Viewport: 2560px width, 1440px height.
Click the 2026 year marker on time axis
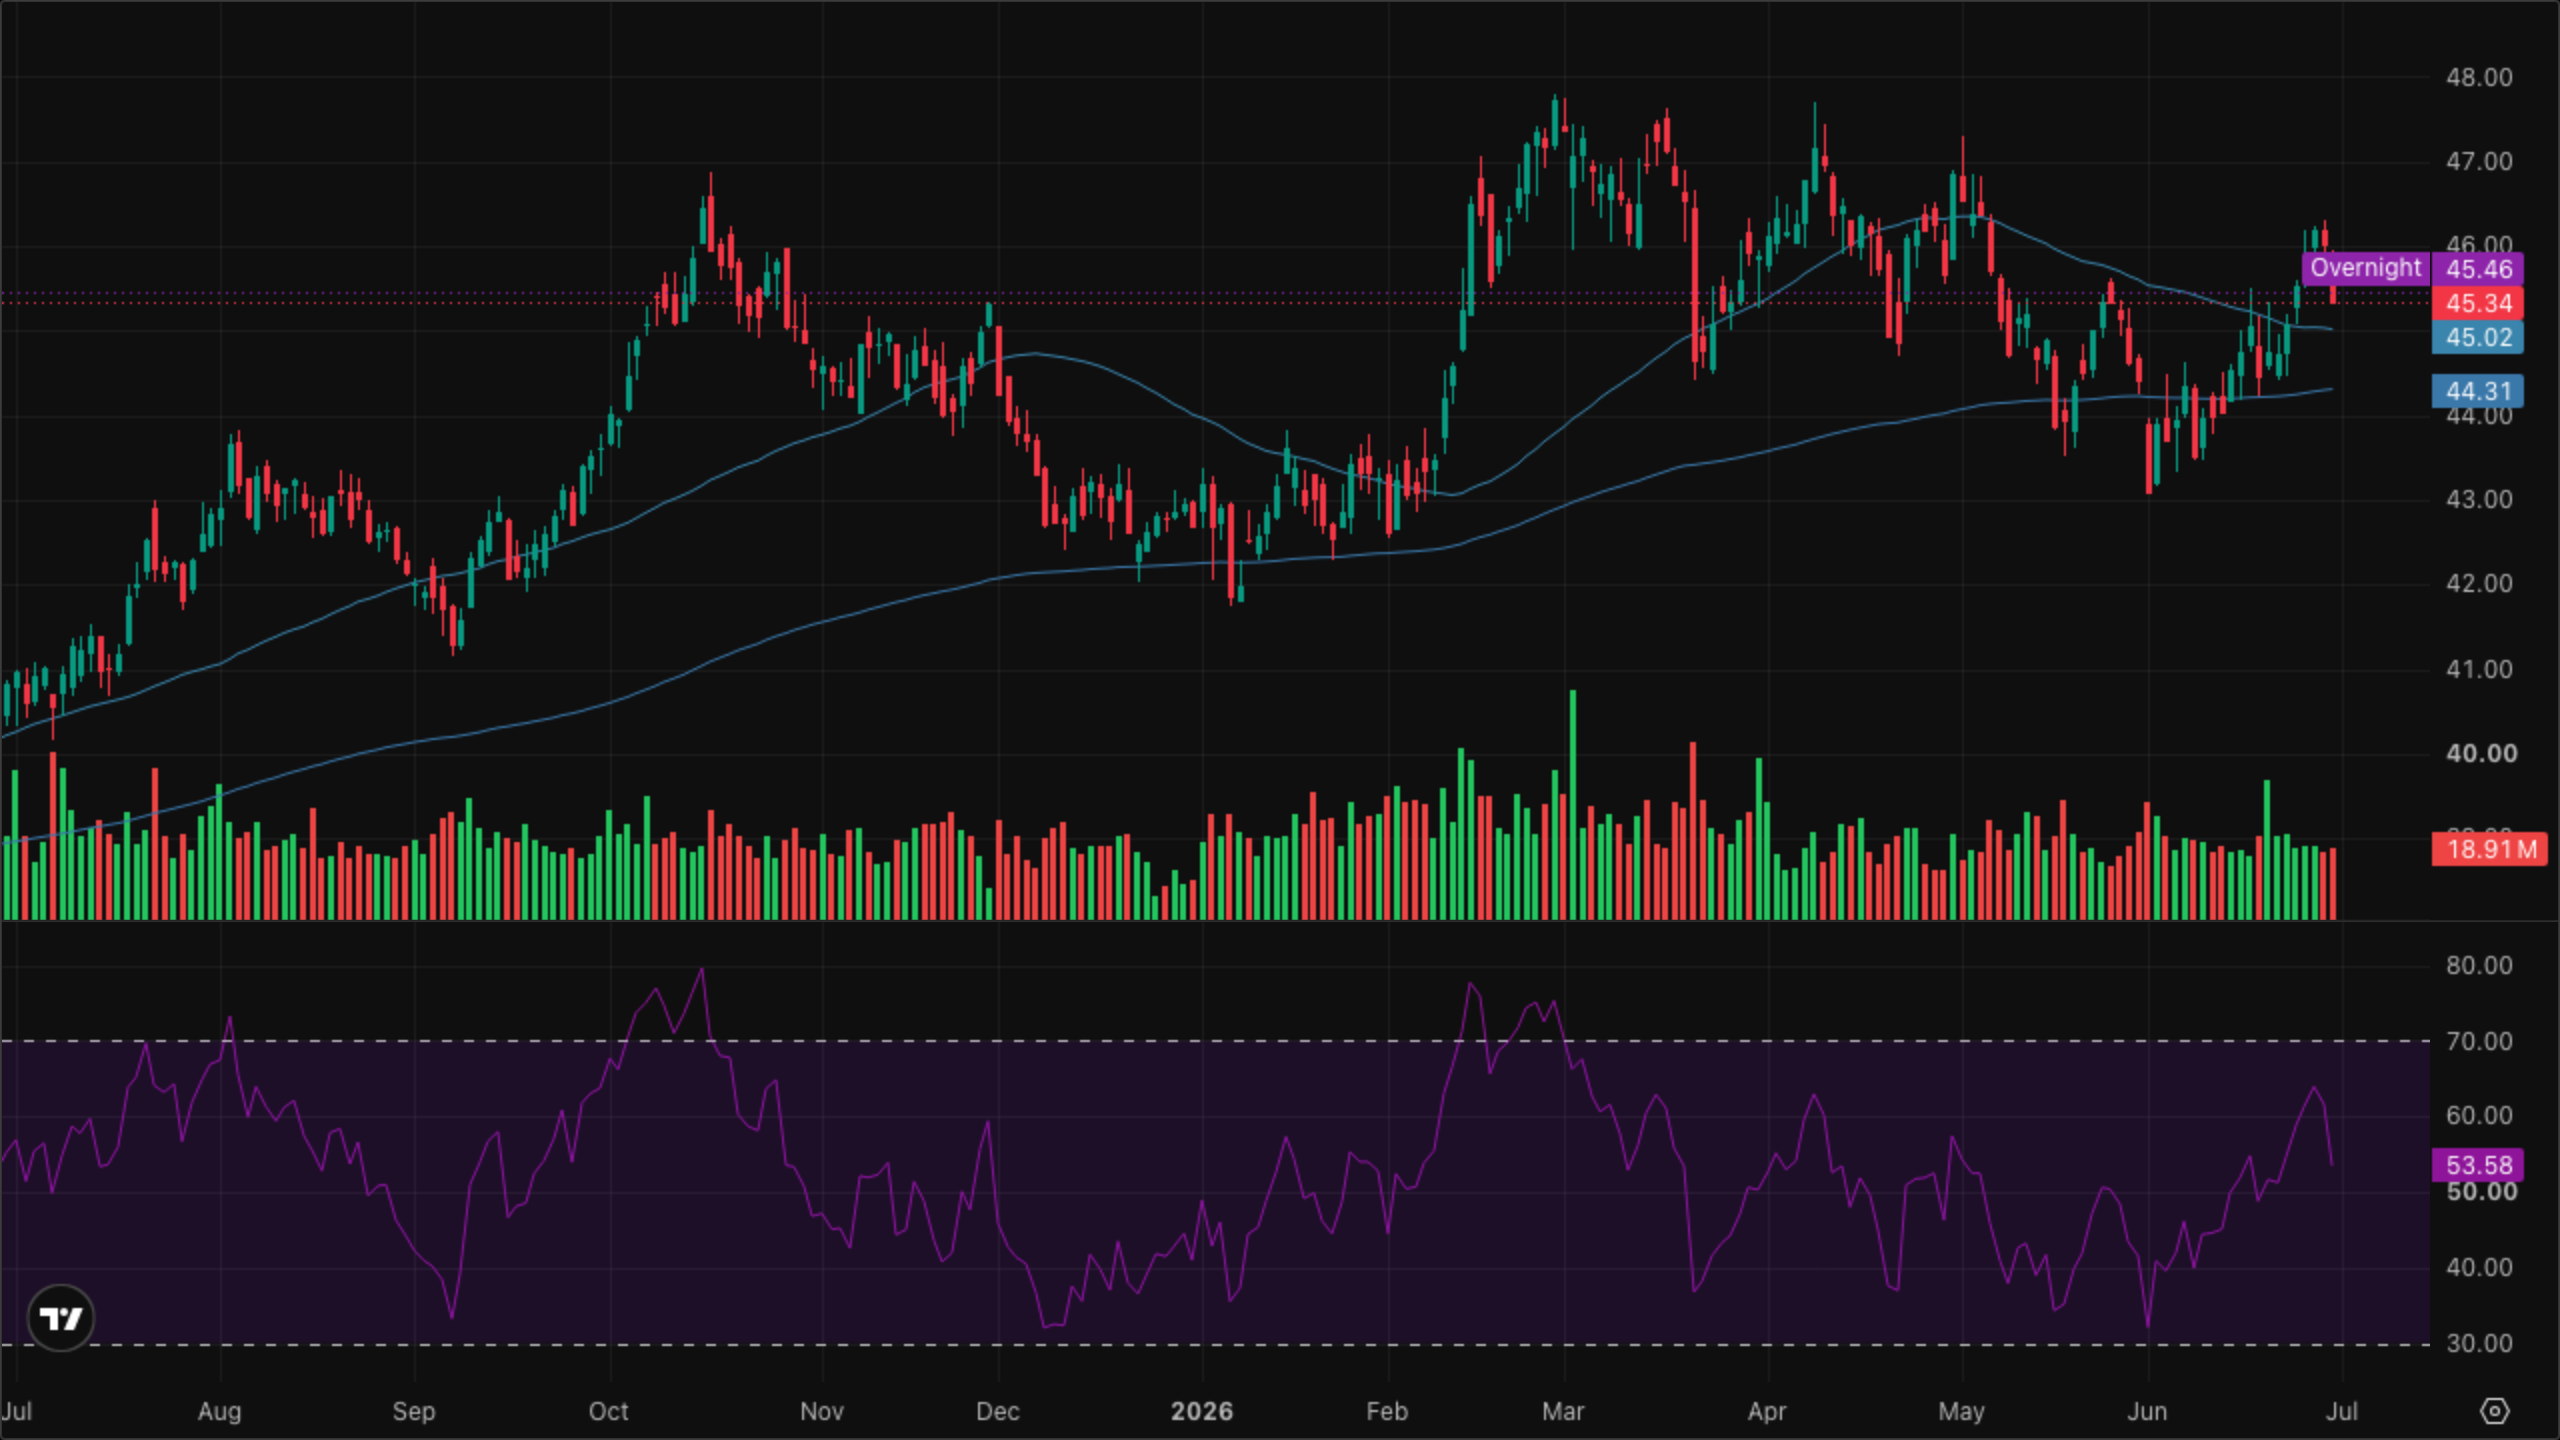click(1201, 1411)
